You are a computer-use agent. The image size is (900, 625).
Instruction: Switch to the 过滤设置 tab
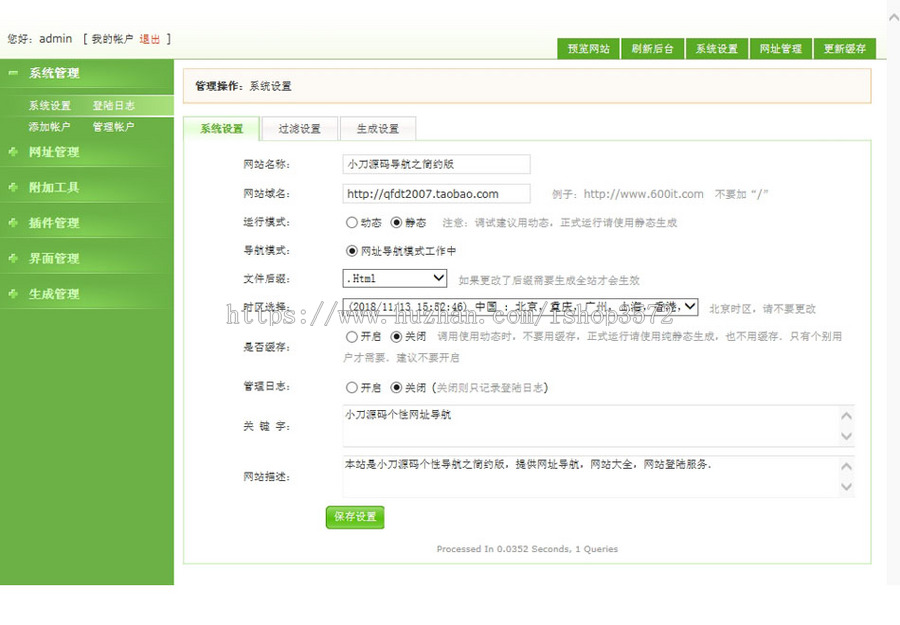pos(300,129)
